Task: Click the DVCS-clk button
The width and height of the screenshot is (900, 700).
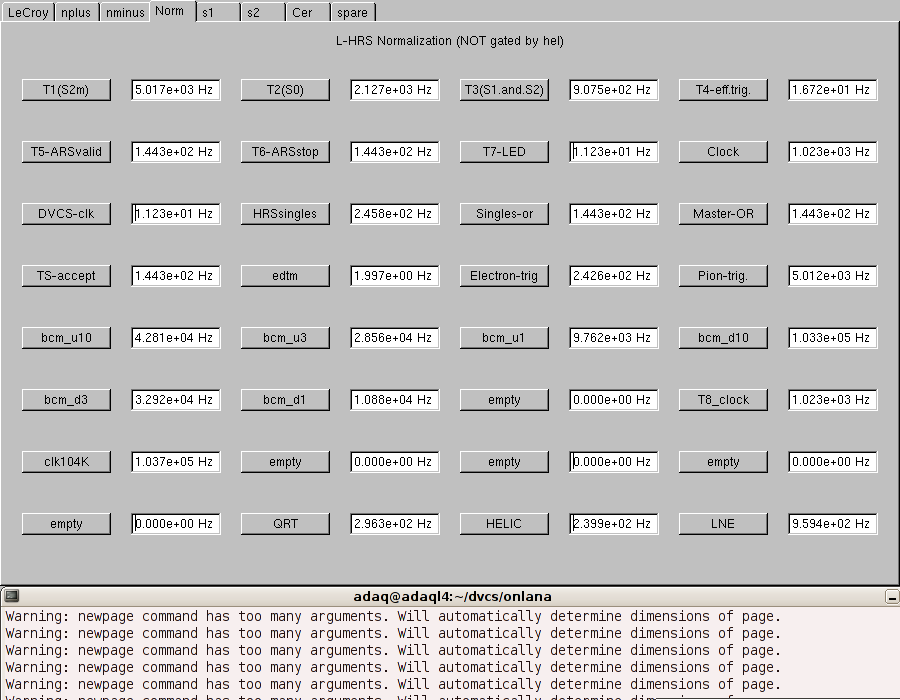Action: point(66,214)
